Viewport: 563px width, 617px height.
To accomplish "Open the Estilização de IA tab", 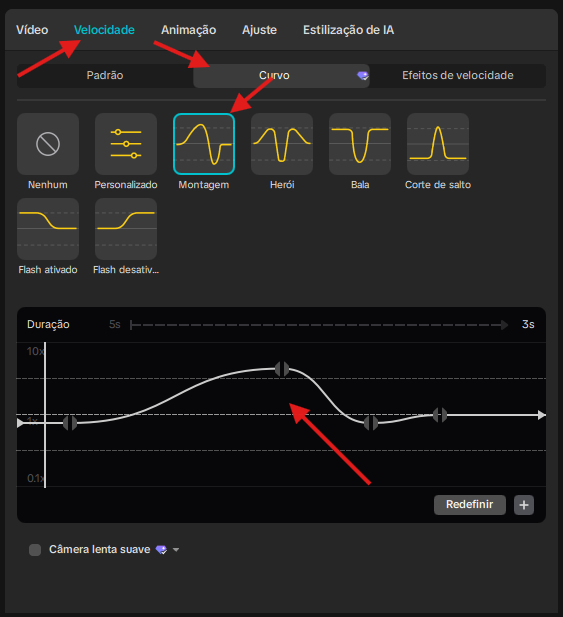I will (x=349, y=30).
